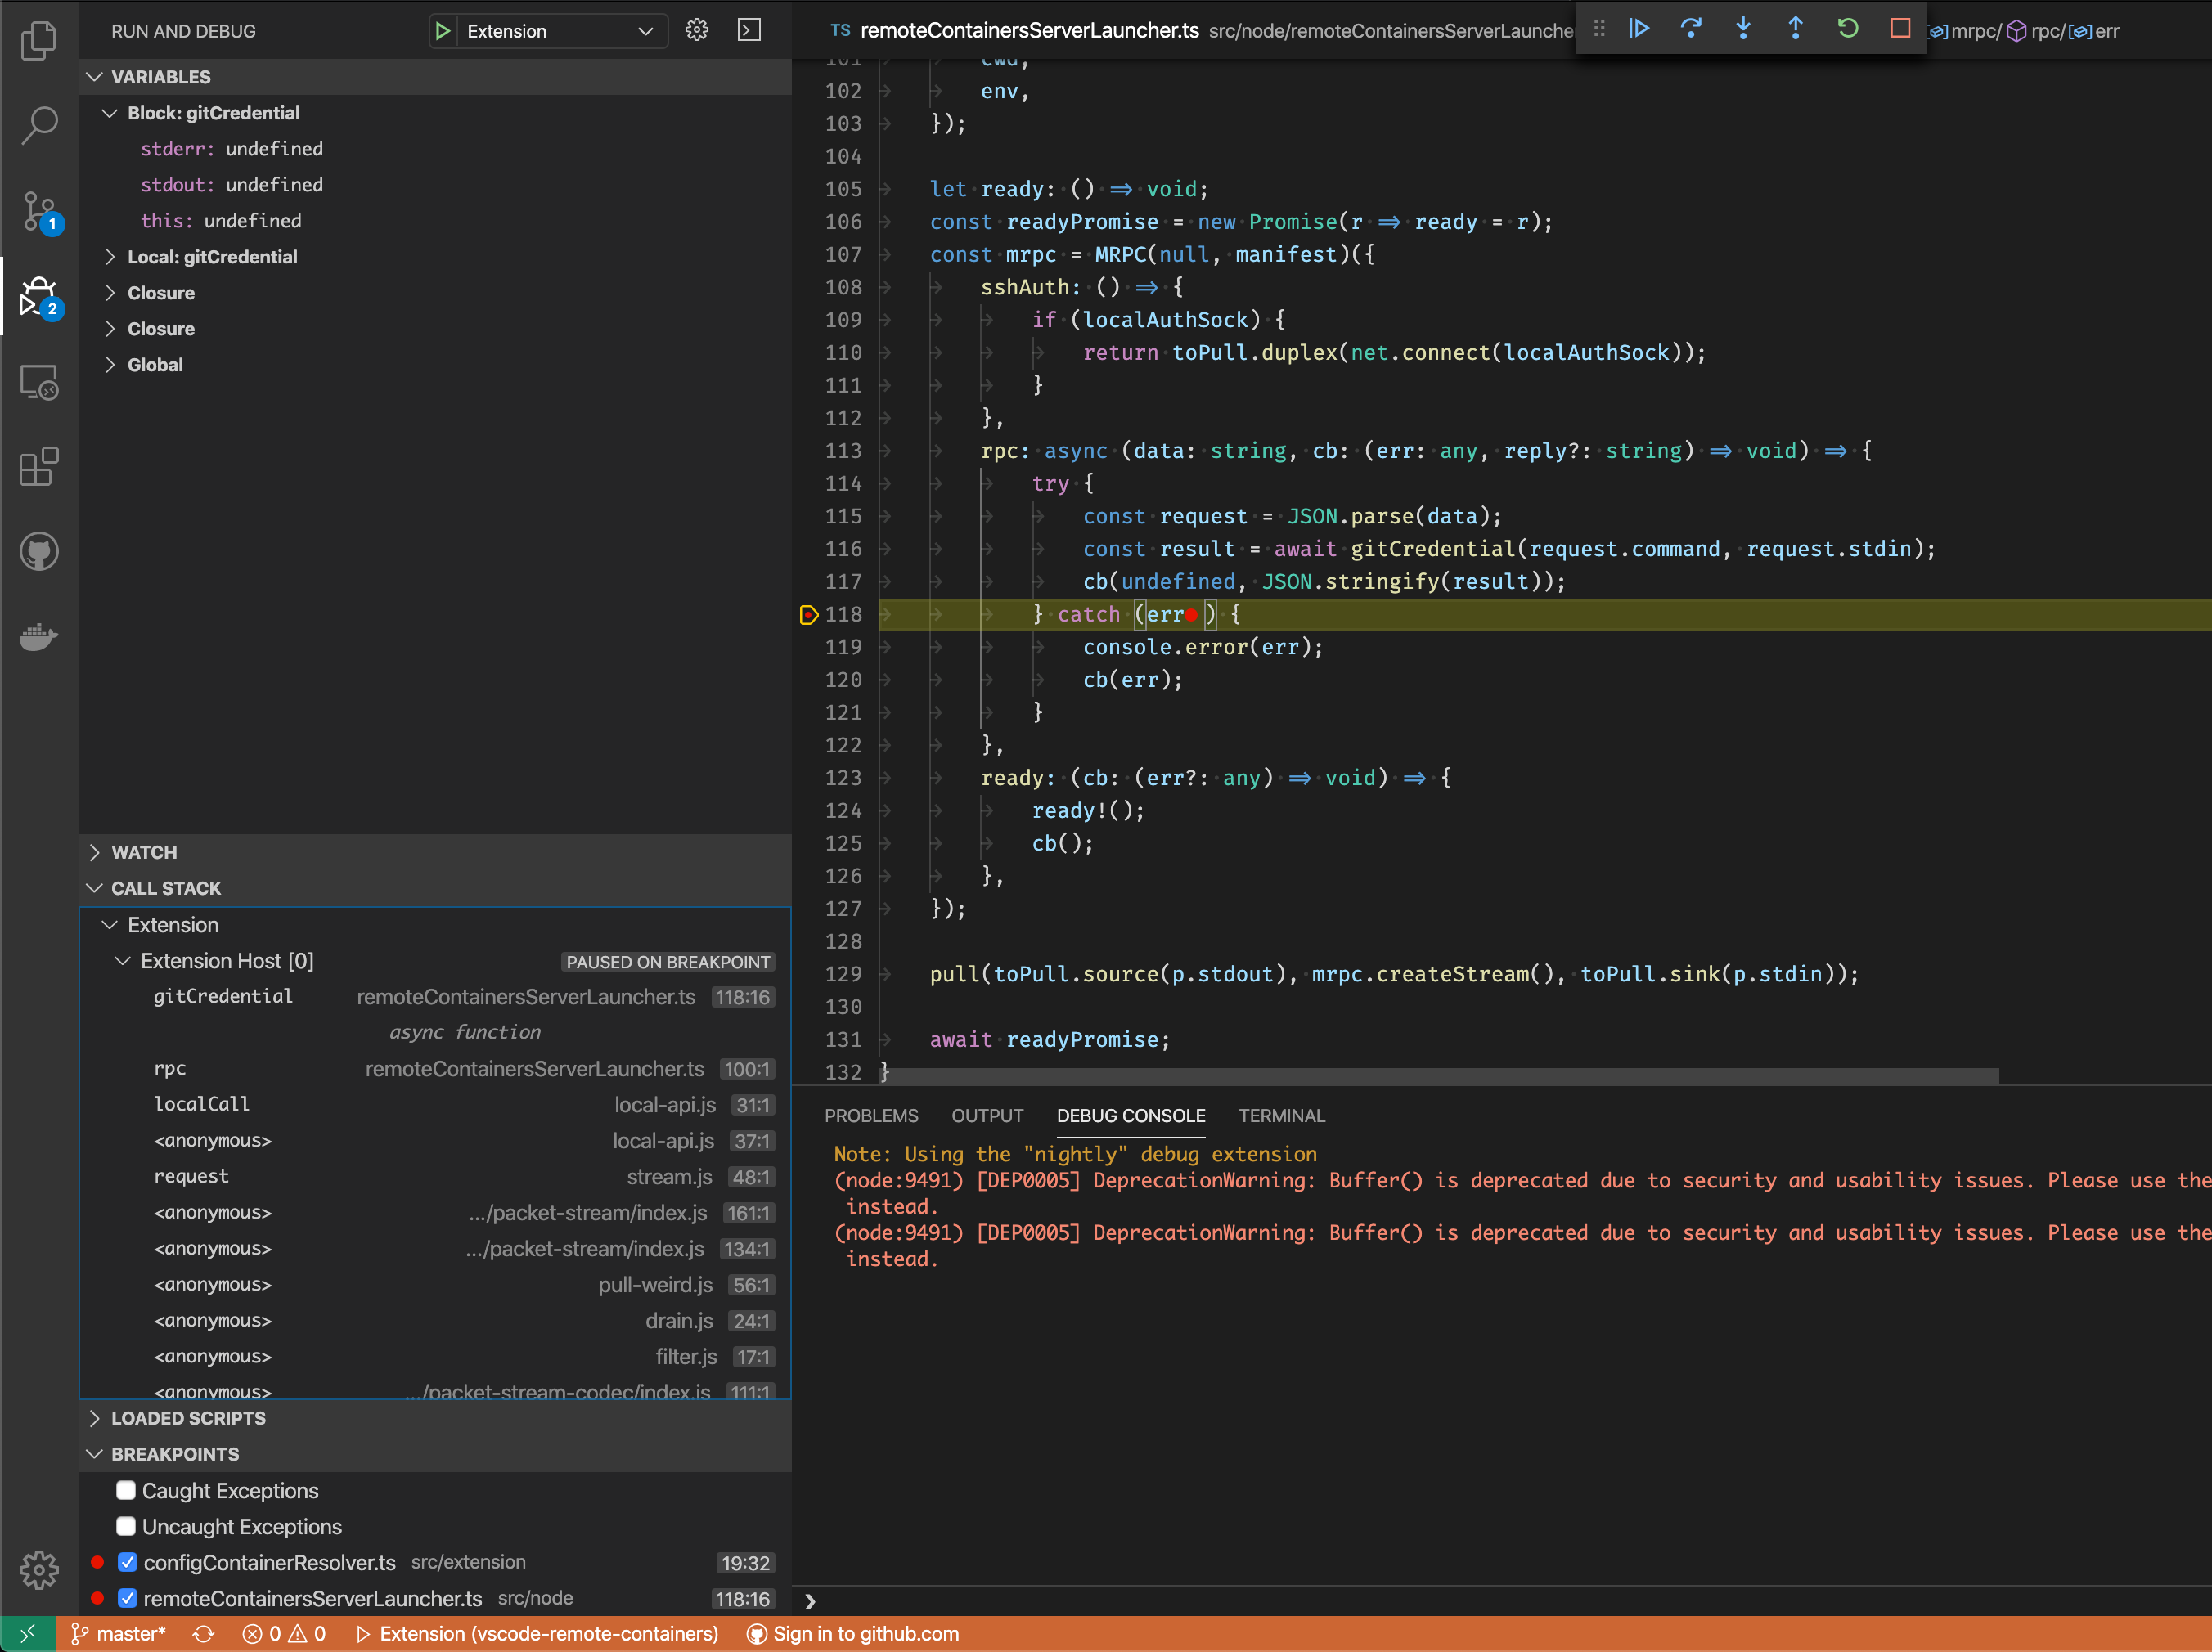The height and width of the screenshot is (1652, 2212).
Task: Open the Extensions view icon
Action: click(x=38, y=466)
